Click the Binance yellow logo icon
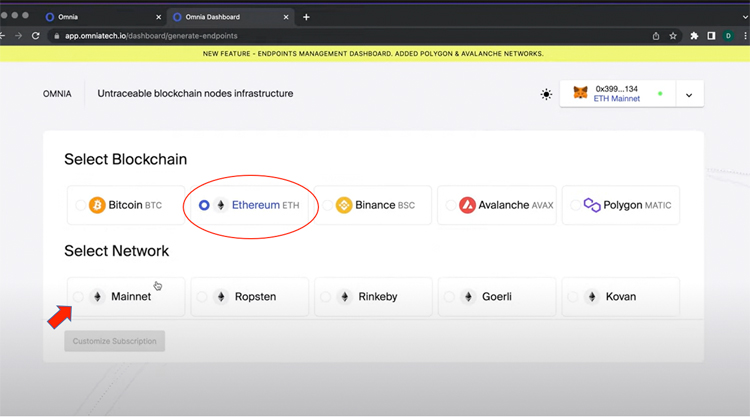The image size is (750, 417). click(344, 205)
